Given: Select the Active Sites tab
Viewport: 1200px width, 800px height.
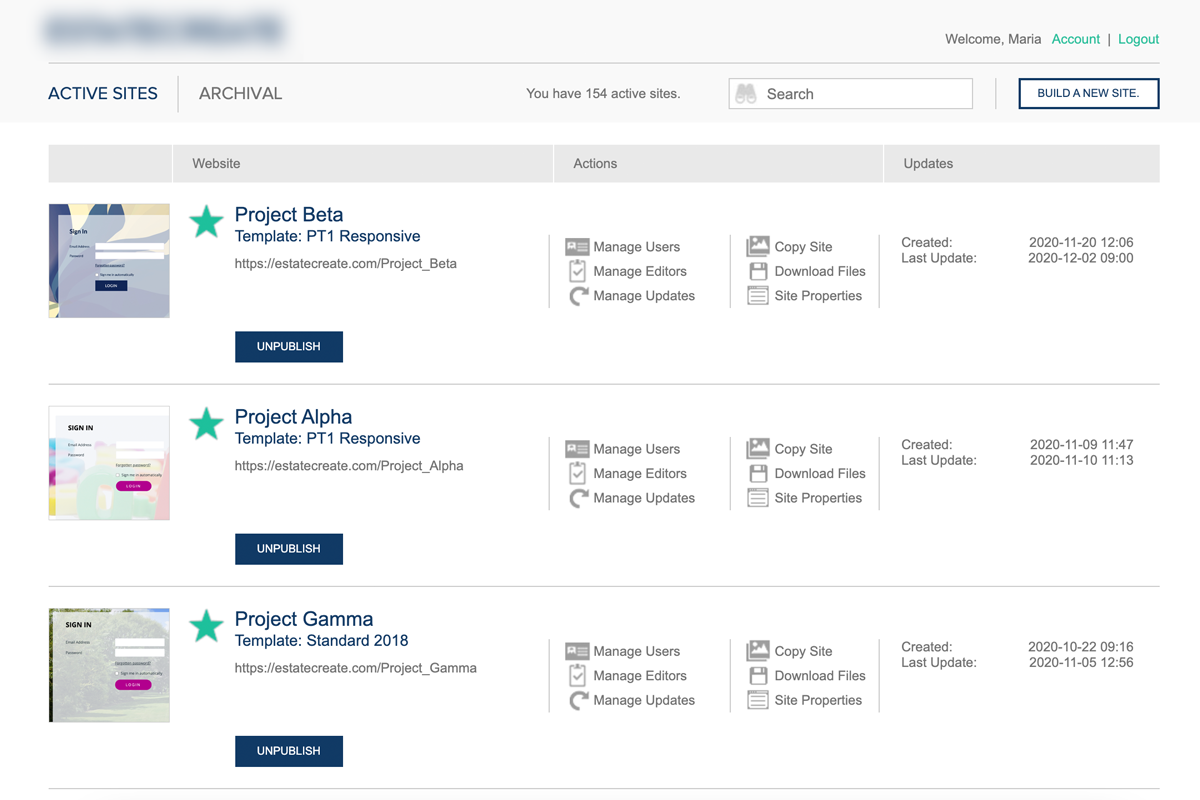Looking at the screenshot, I should click(x=103, y=93).
